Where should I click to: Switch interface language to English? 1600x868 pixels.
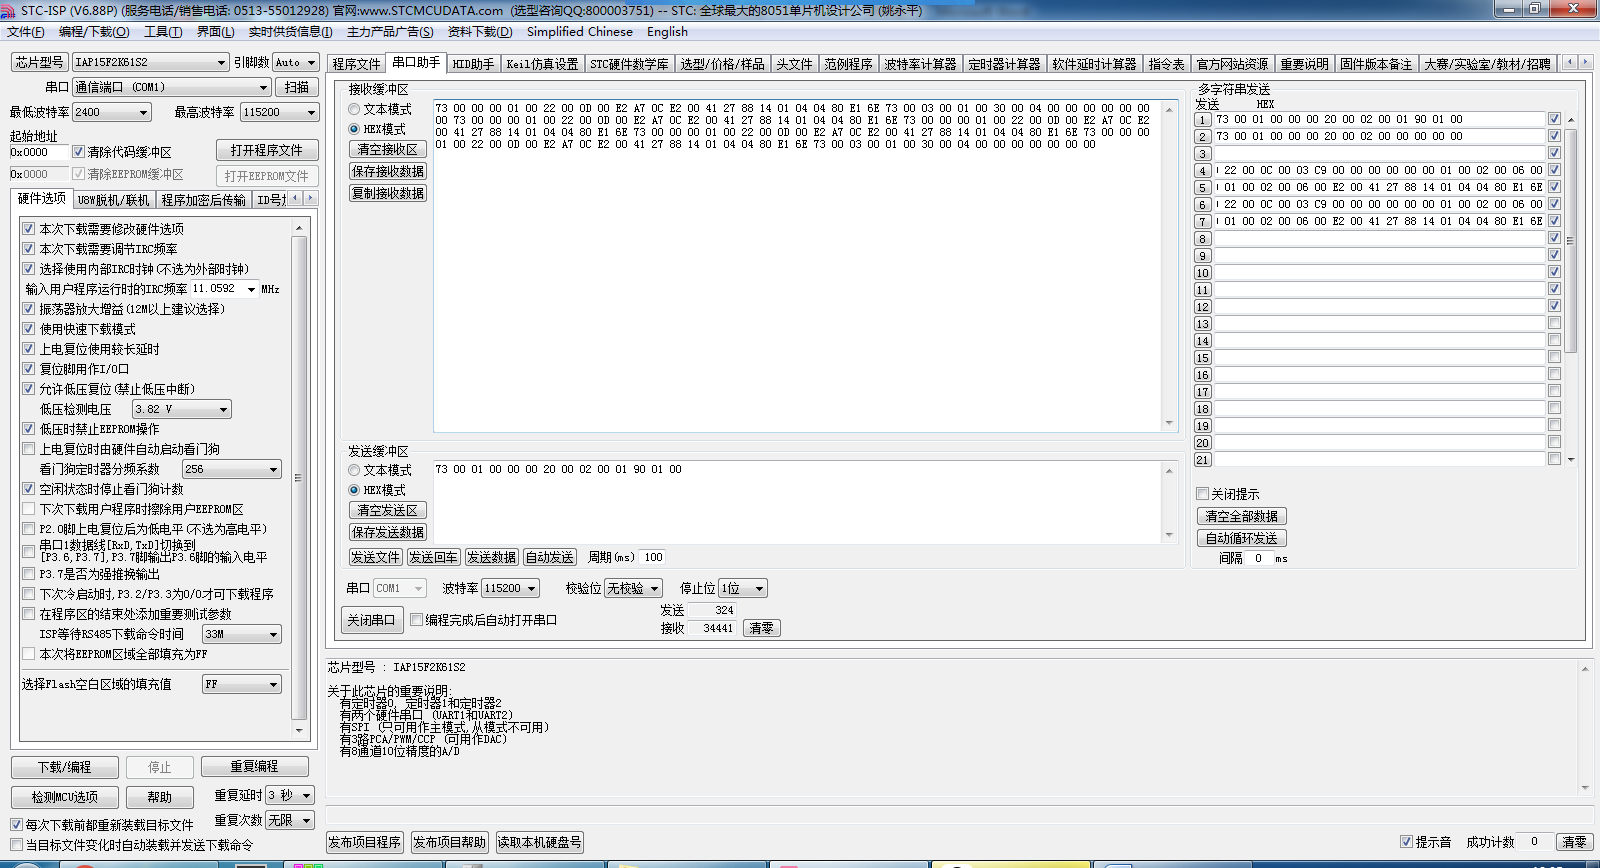tap(667, 31)
